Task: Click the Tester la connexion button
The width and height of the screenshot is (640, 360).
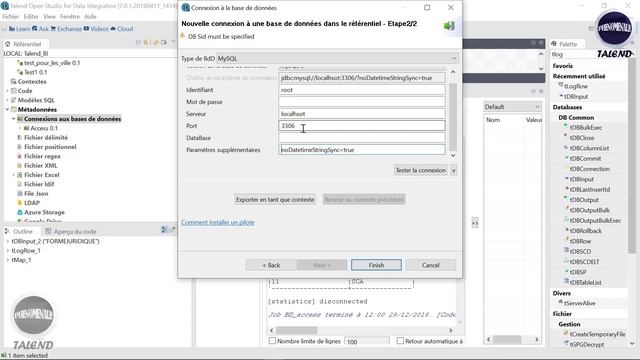Action: point(421,170)
